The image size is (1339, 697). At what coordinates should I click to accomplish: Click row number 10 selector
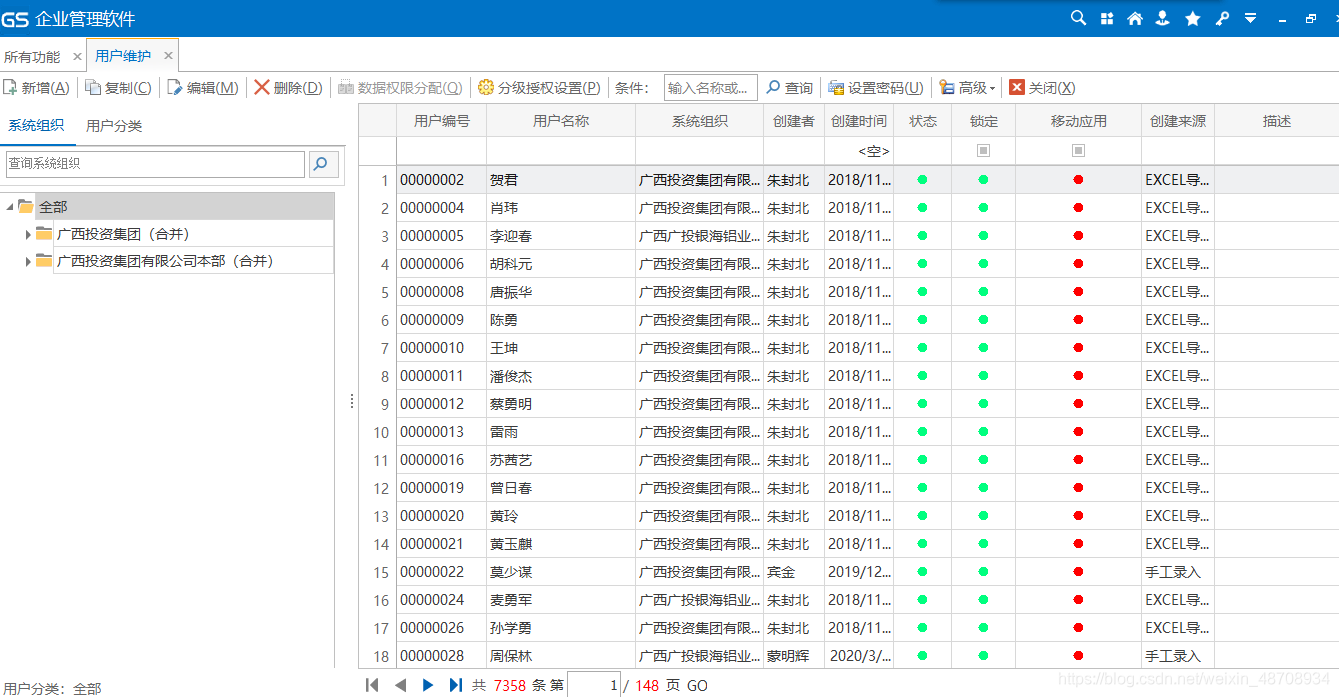(x=378, y=432)
